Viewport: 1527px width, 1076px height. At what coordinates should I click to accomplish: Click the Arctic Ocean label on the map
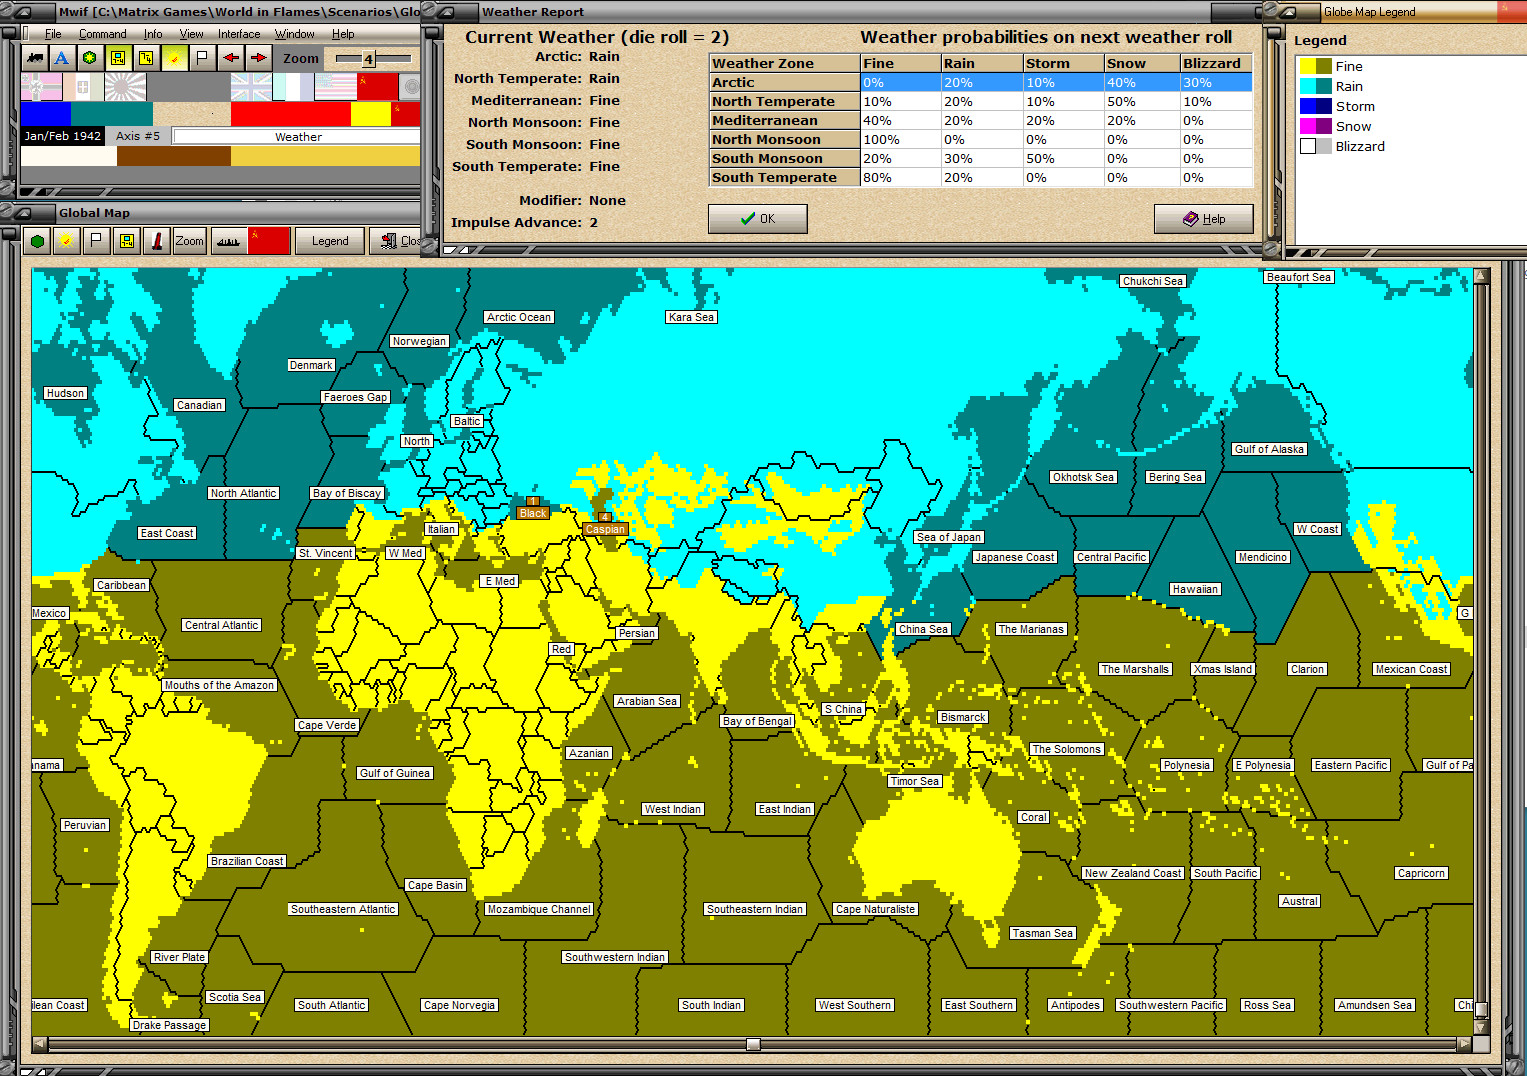click(519, 317)
